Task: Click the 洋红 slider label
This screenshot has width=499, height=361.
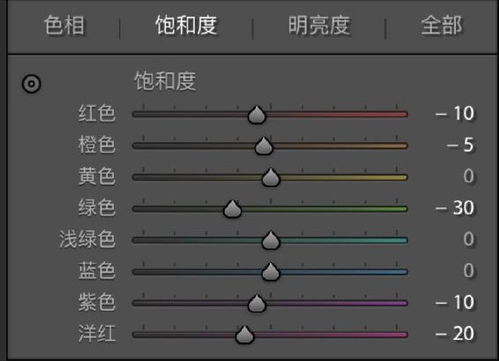Action: (97, 334)
